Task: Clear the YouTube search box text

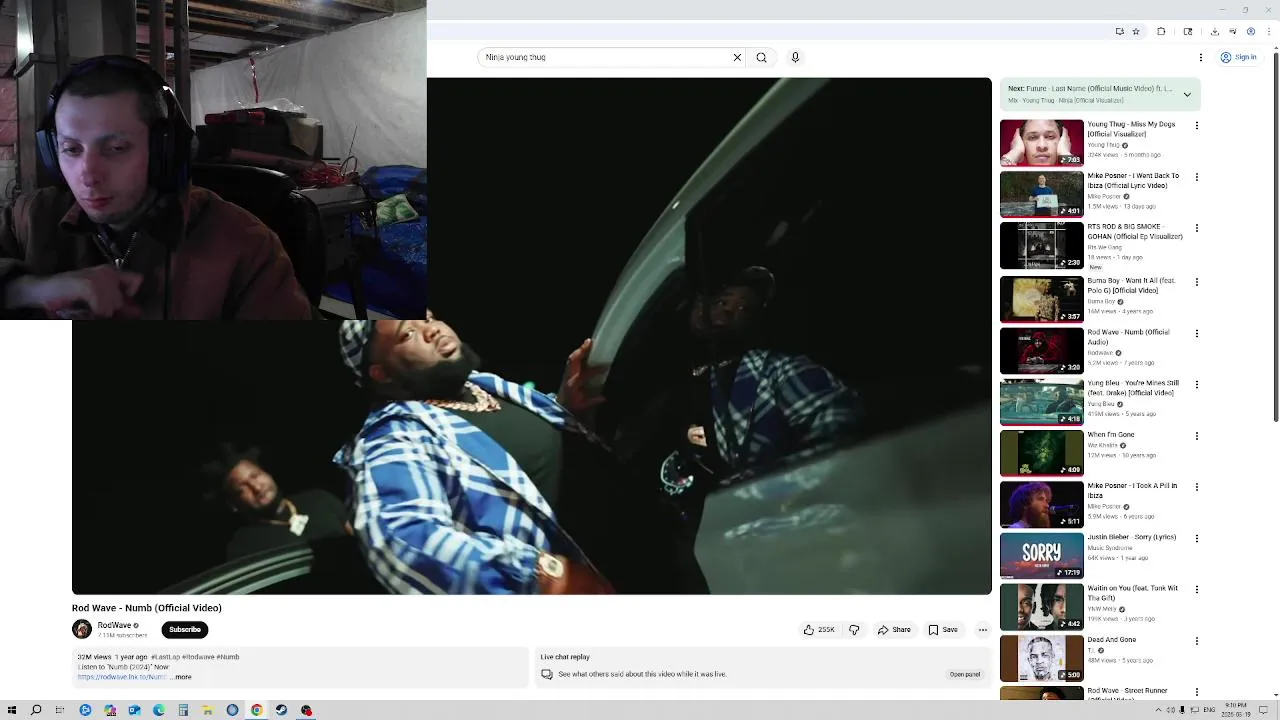Action: [x=737, y=57]
